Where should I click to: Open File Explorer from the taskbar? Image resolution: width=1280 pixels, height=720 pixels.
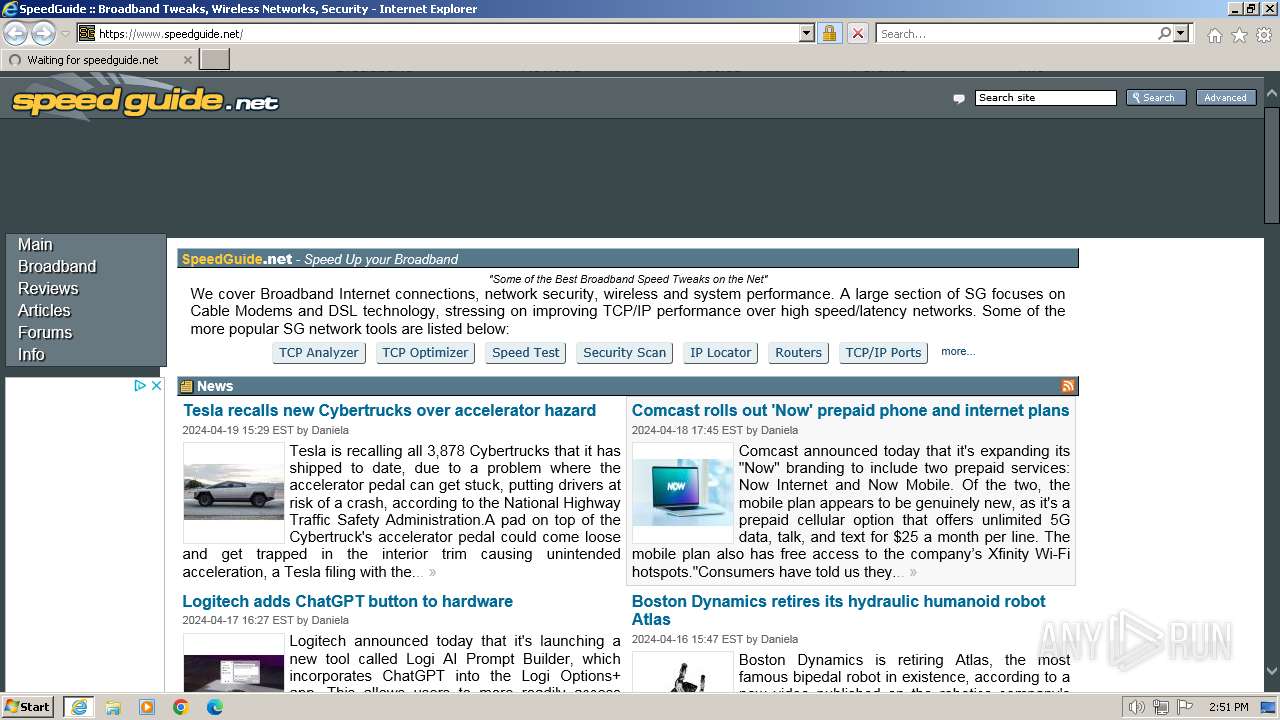pos(113,707)
